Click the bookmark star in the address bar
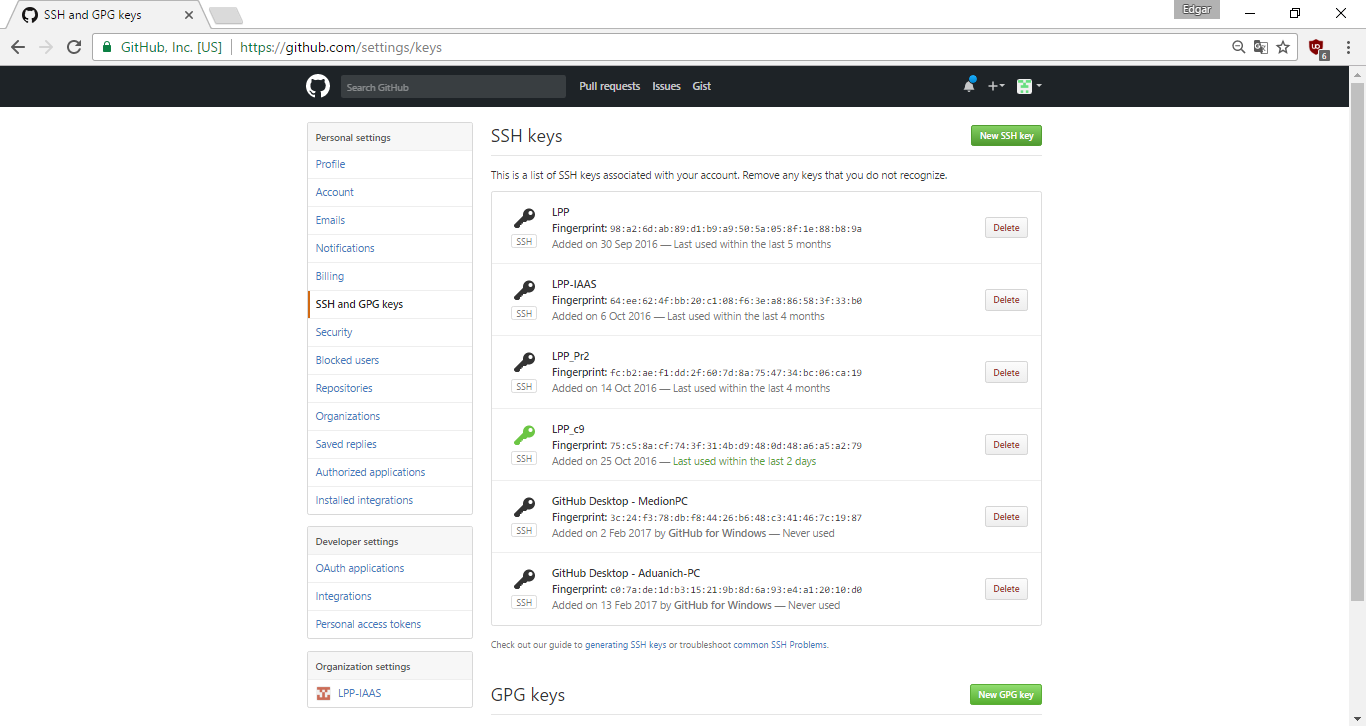 tap(1283, 46)
